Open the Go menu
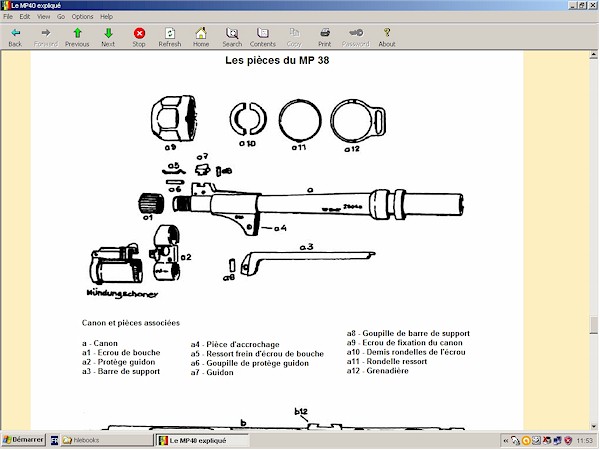 pos(61,16)
